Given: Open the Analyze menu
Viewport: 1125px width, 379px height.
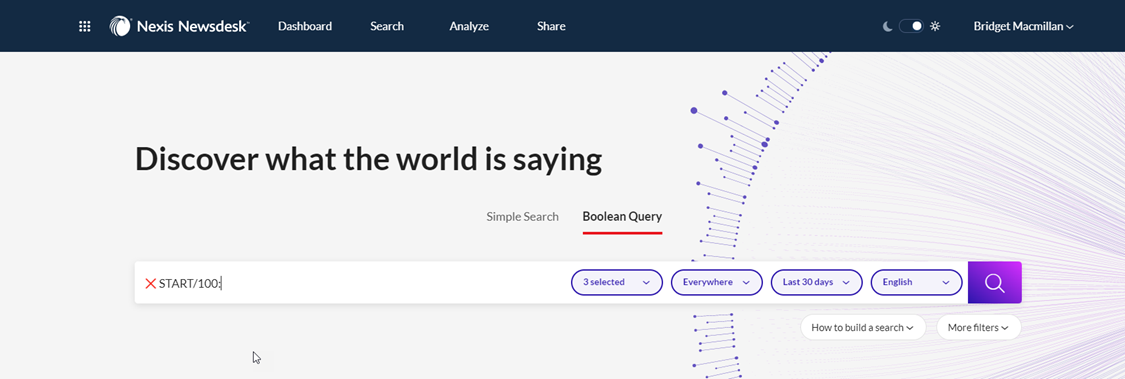Looking at the screenshot, I should (x=469, y=27).
